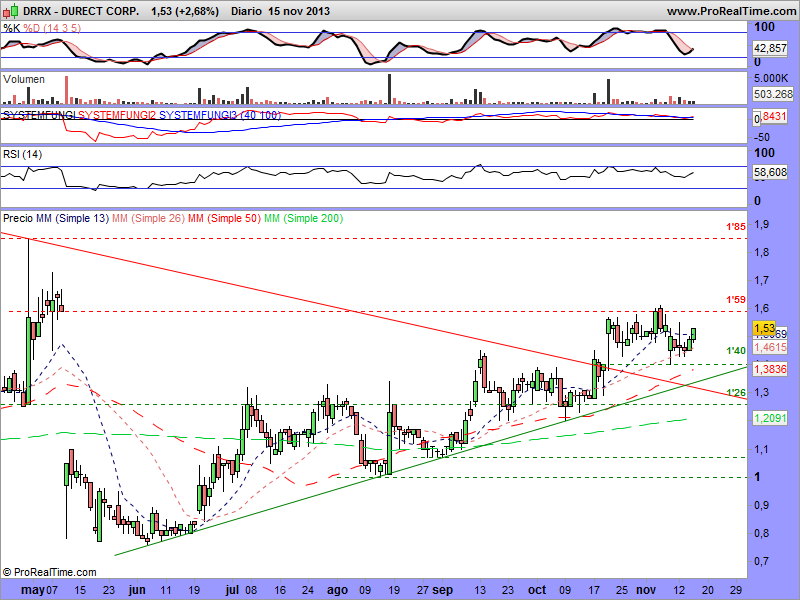Select the Diario timeframe label
The image size is (800, 600).
(x=246, y=11)
